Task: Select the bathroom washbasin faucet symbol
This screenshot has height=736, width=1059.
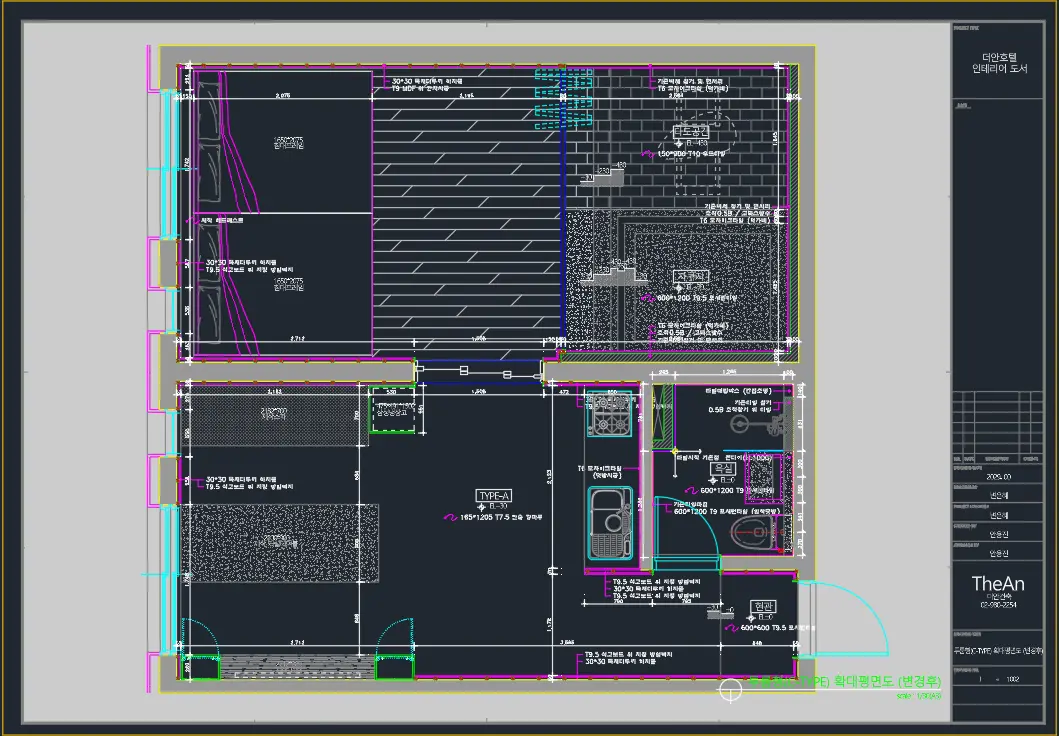Action: coord(760,425)
